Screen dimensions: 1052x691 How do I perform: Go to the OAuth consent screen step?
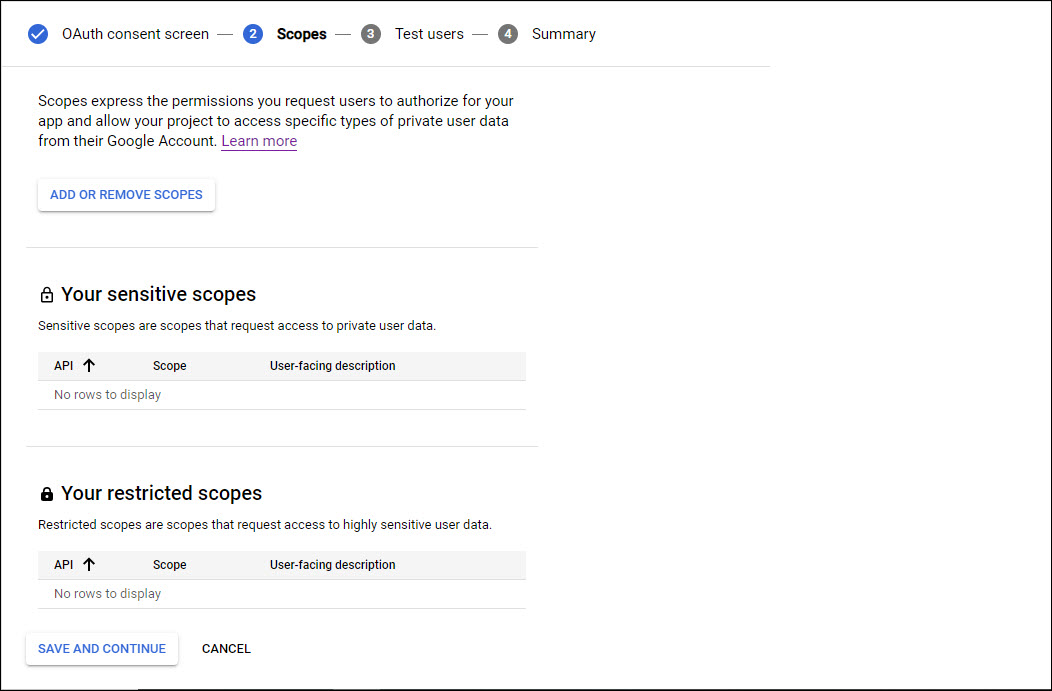pos(135,34)
